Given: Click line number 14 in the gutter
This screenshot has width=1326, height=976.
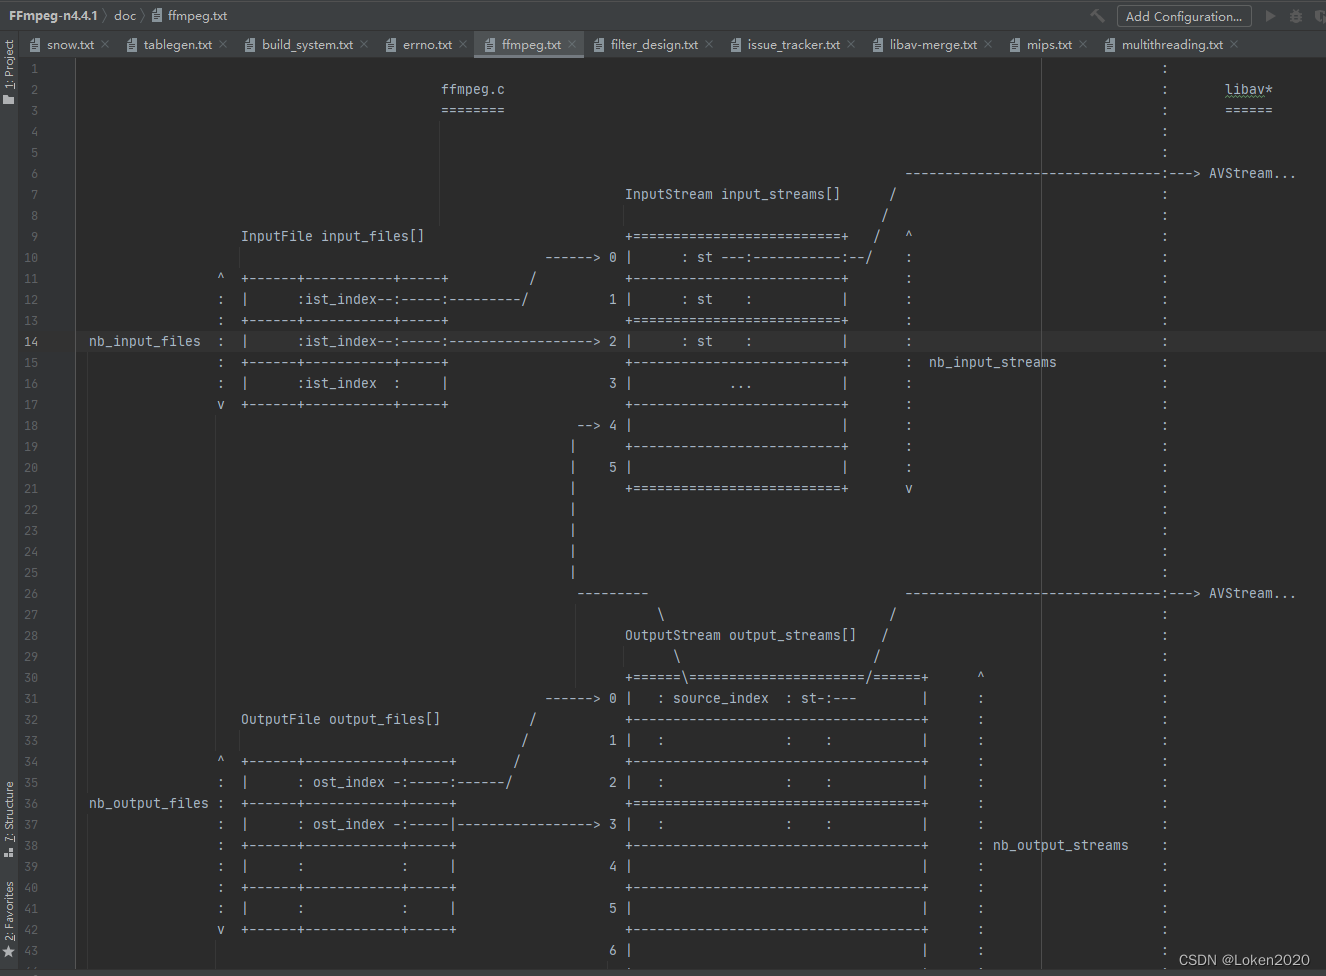Looking at the screenshot, I should pyautogui.click(x=31, y=342).
